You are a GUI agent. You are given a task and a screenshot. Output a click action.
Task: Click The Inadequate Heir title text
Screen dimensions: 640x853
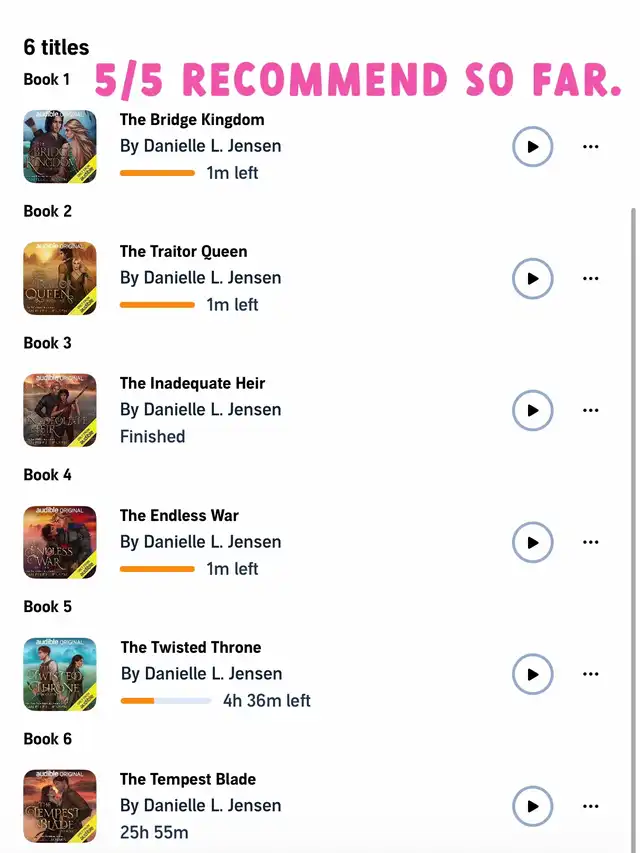point(192,383)
